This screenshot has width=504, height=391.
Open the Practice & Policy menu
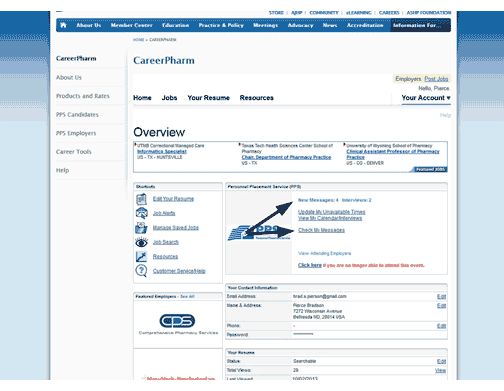click(x=221, y=25)
